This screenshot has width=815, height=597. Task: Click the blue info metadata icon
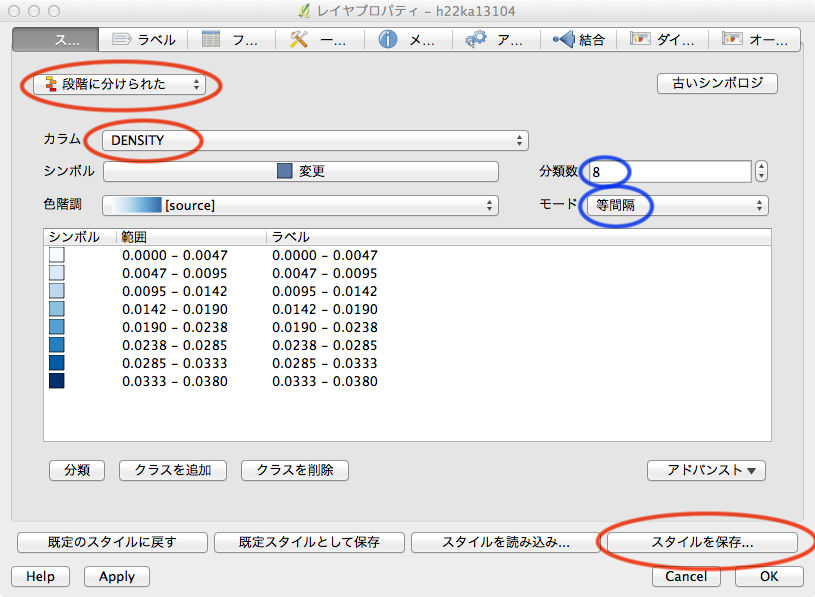388,40
